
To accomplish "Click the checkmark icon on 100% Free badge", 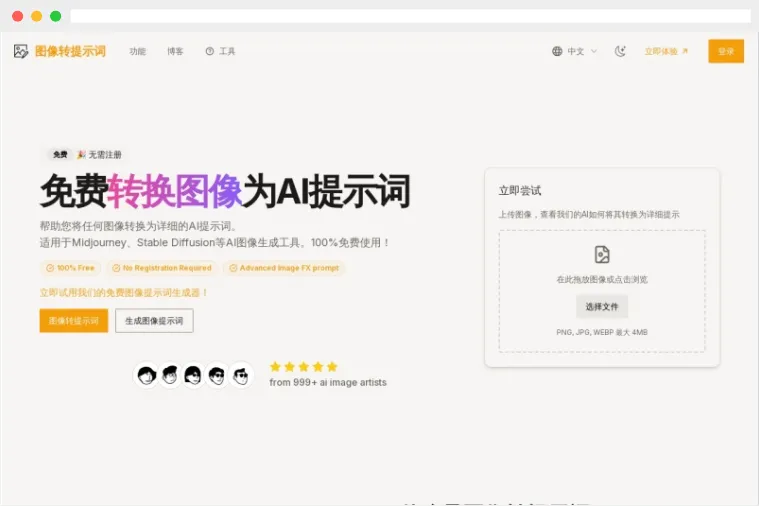I will 50,268.
